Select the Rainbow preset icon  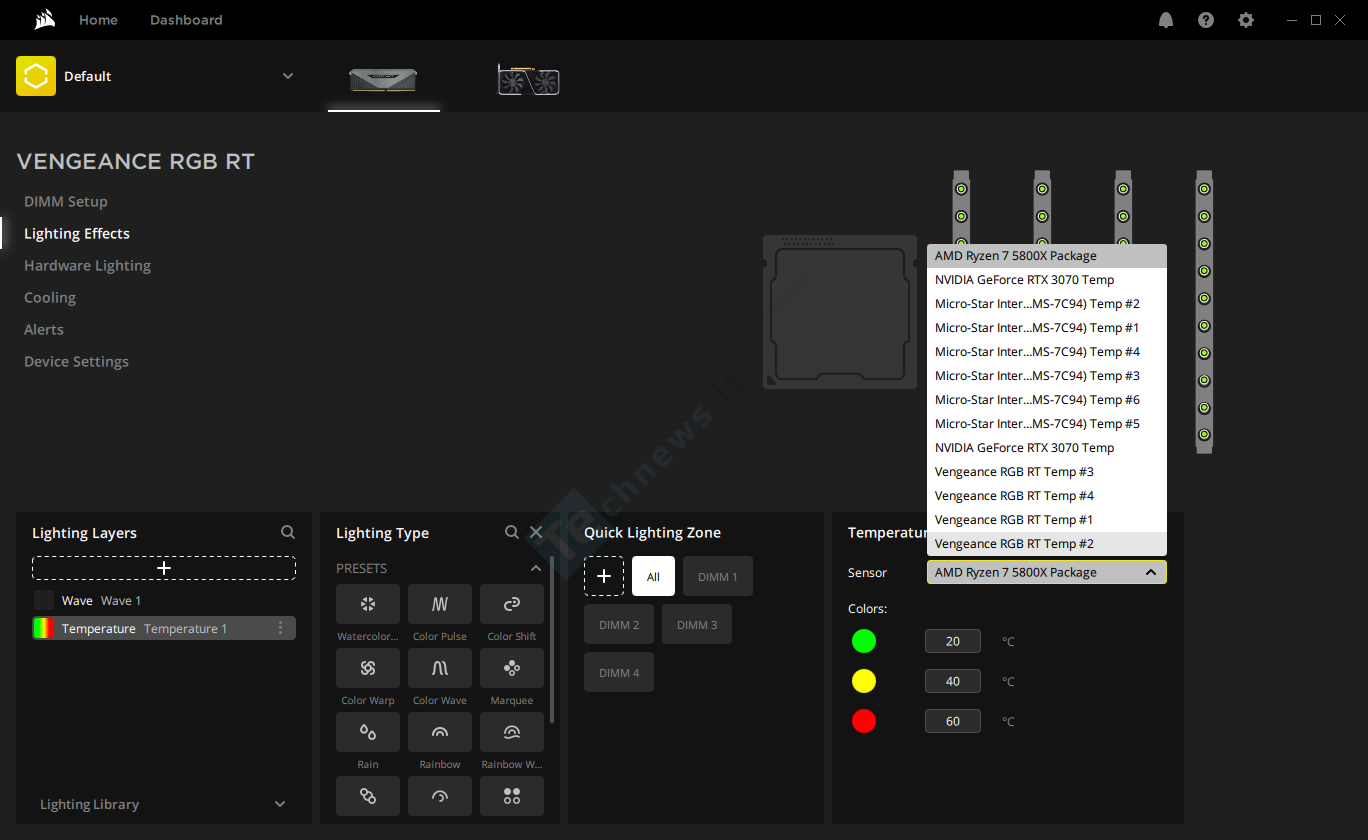click(x=440, y=732)
